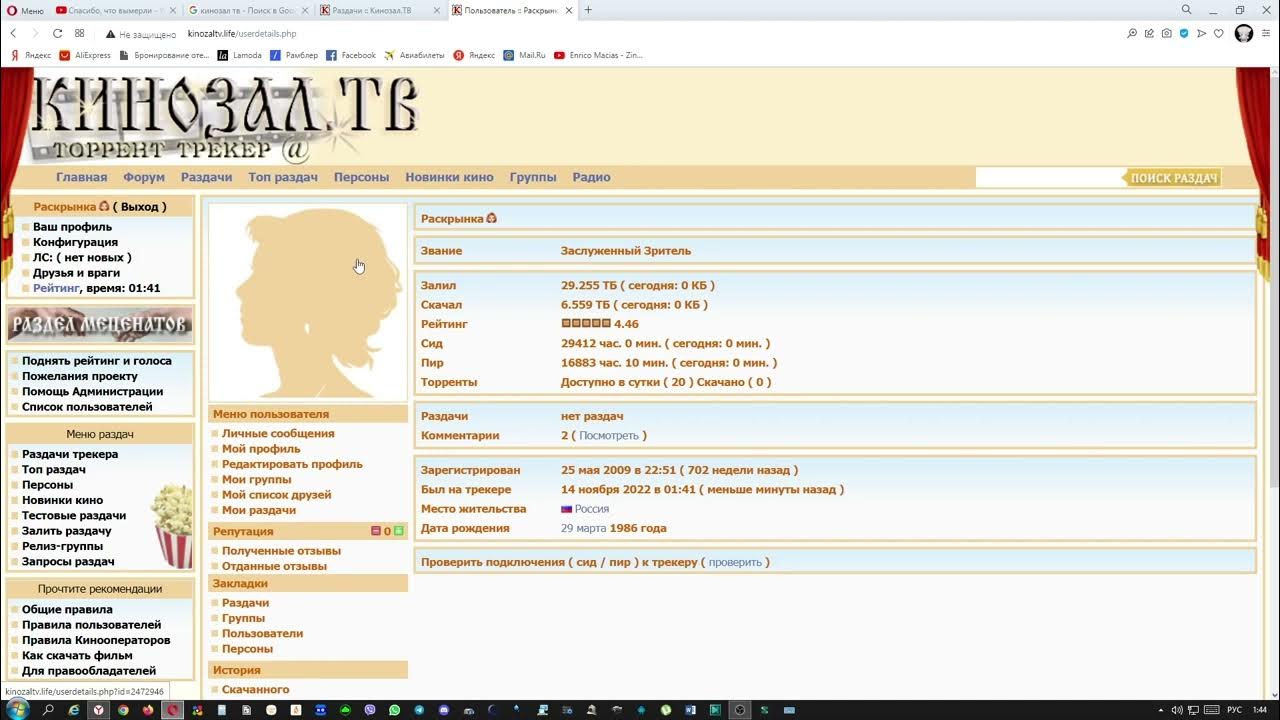Viewport: 1280px width, 720px height.
Task: Open the Speed Dial grid icon
Action: point(80,33)
